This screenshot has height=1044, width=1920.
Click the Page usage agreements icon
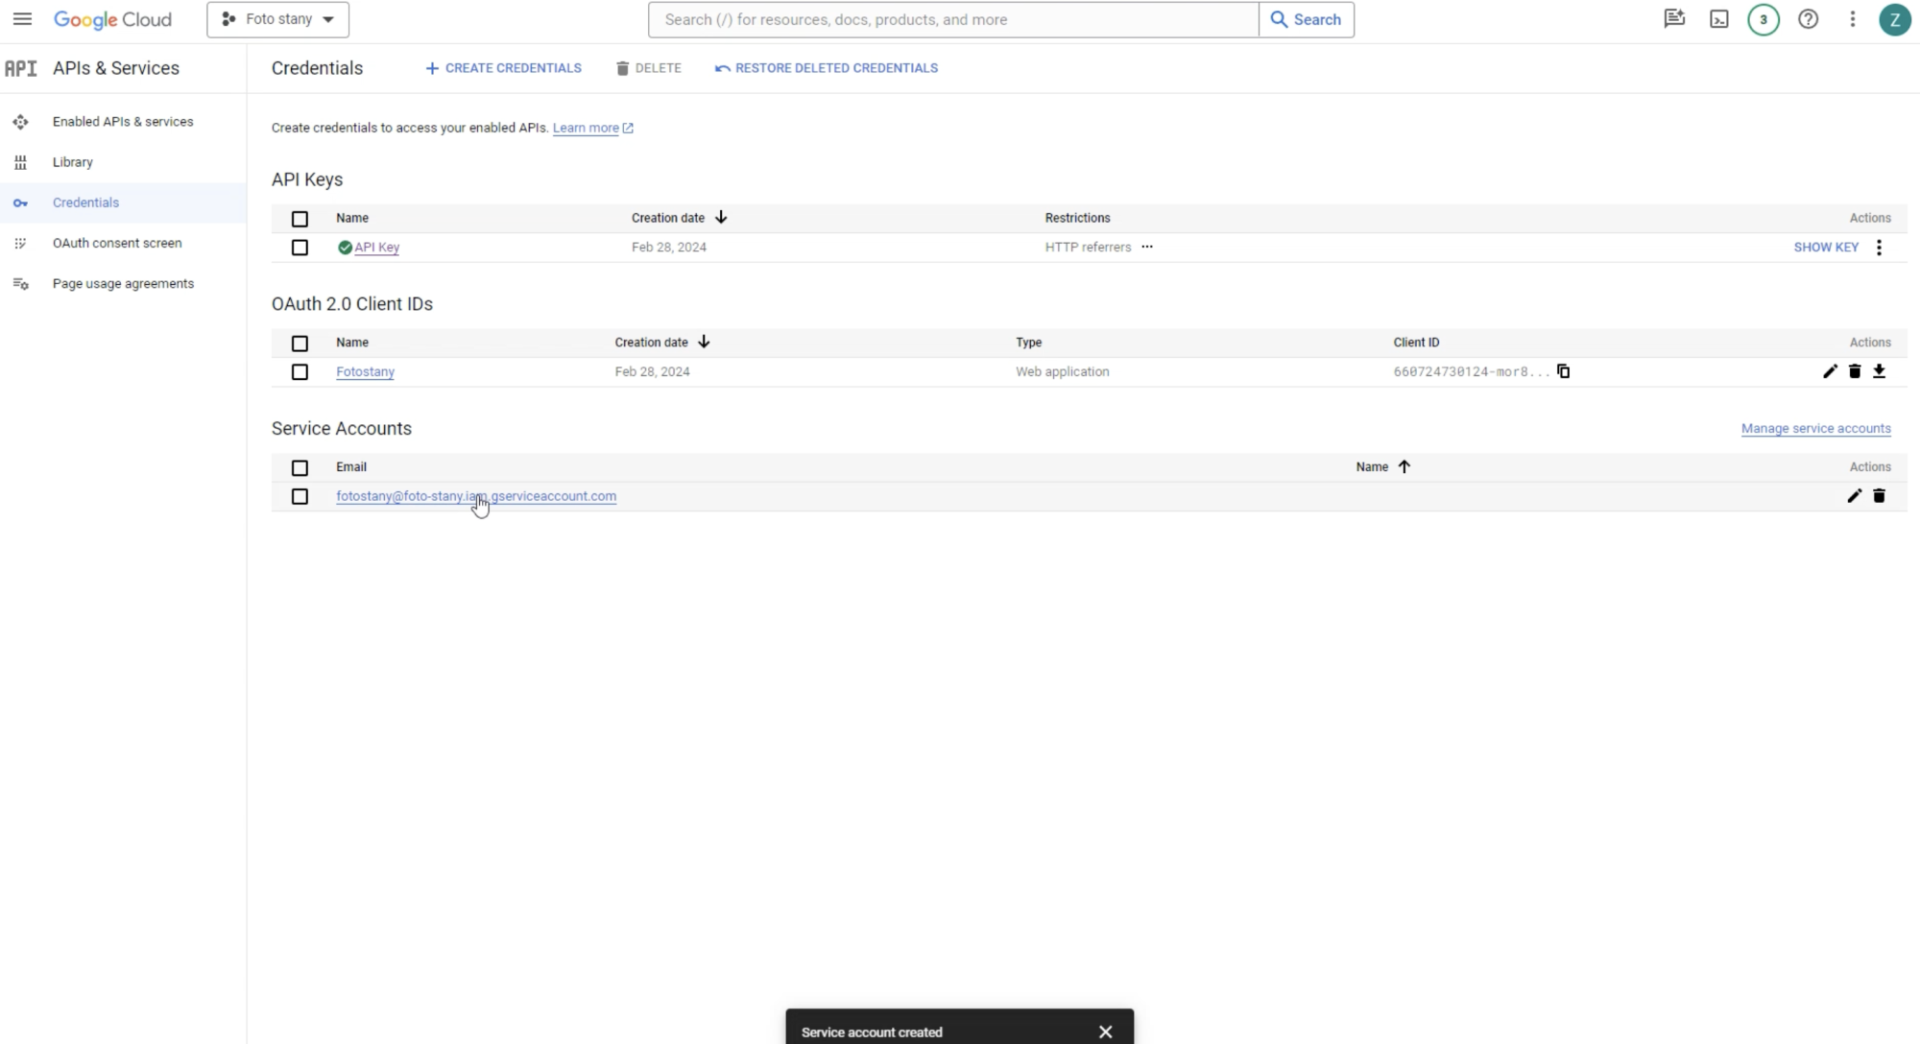tap(20, 284)
